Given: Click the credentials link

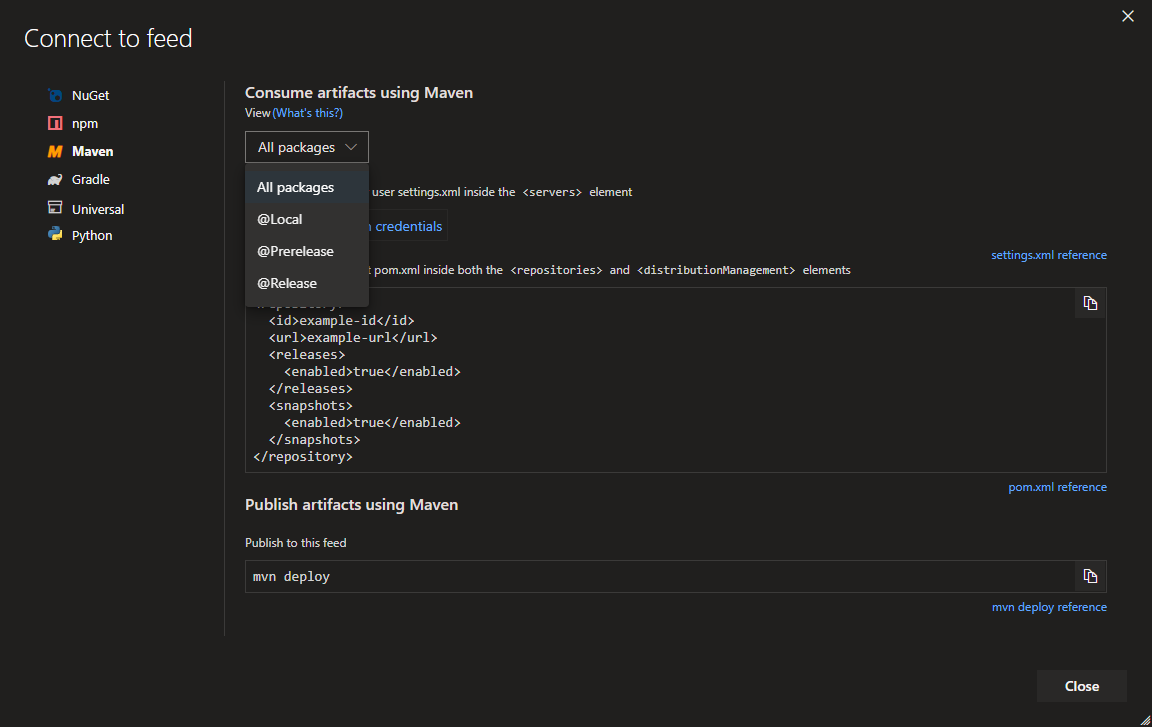Looking at the screenshot, I should coord(408,226).
